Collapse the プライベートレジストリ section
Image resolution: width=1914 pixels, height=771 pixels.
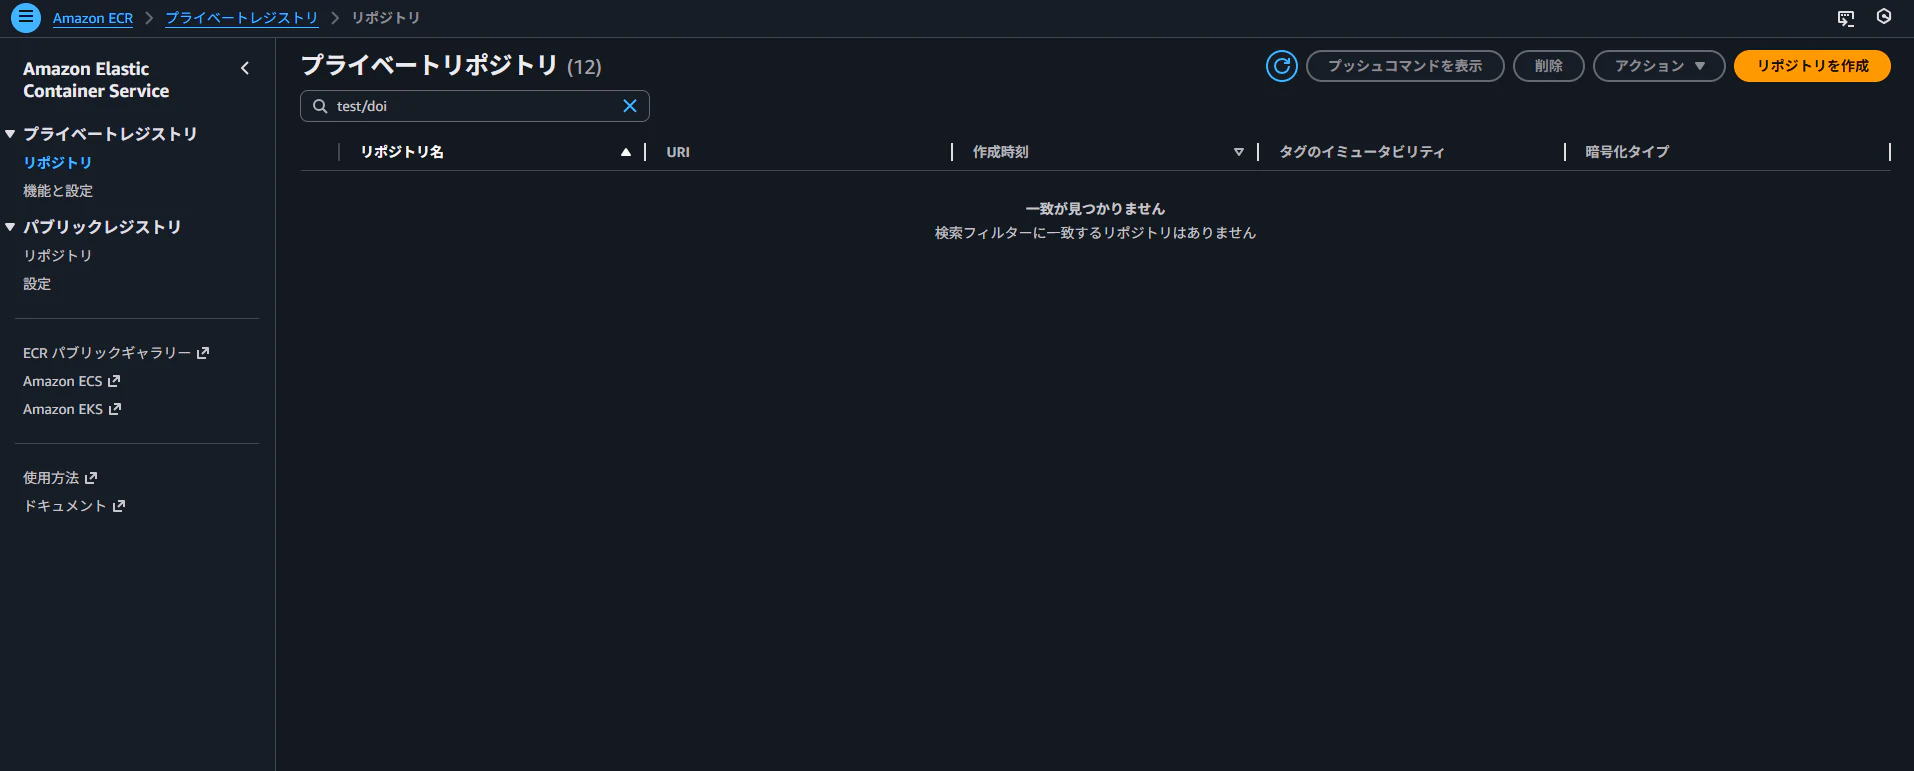click(10, 134)
